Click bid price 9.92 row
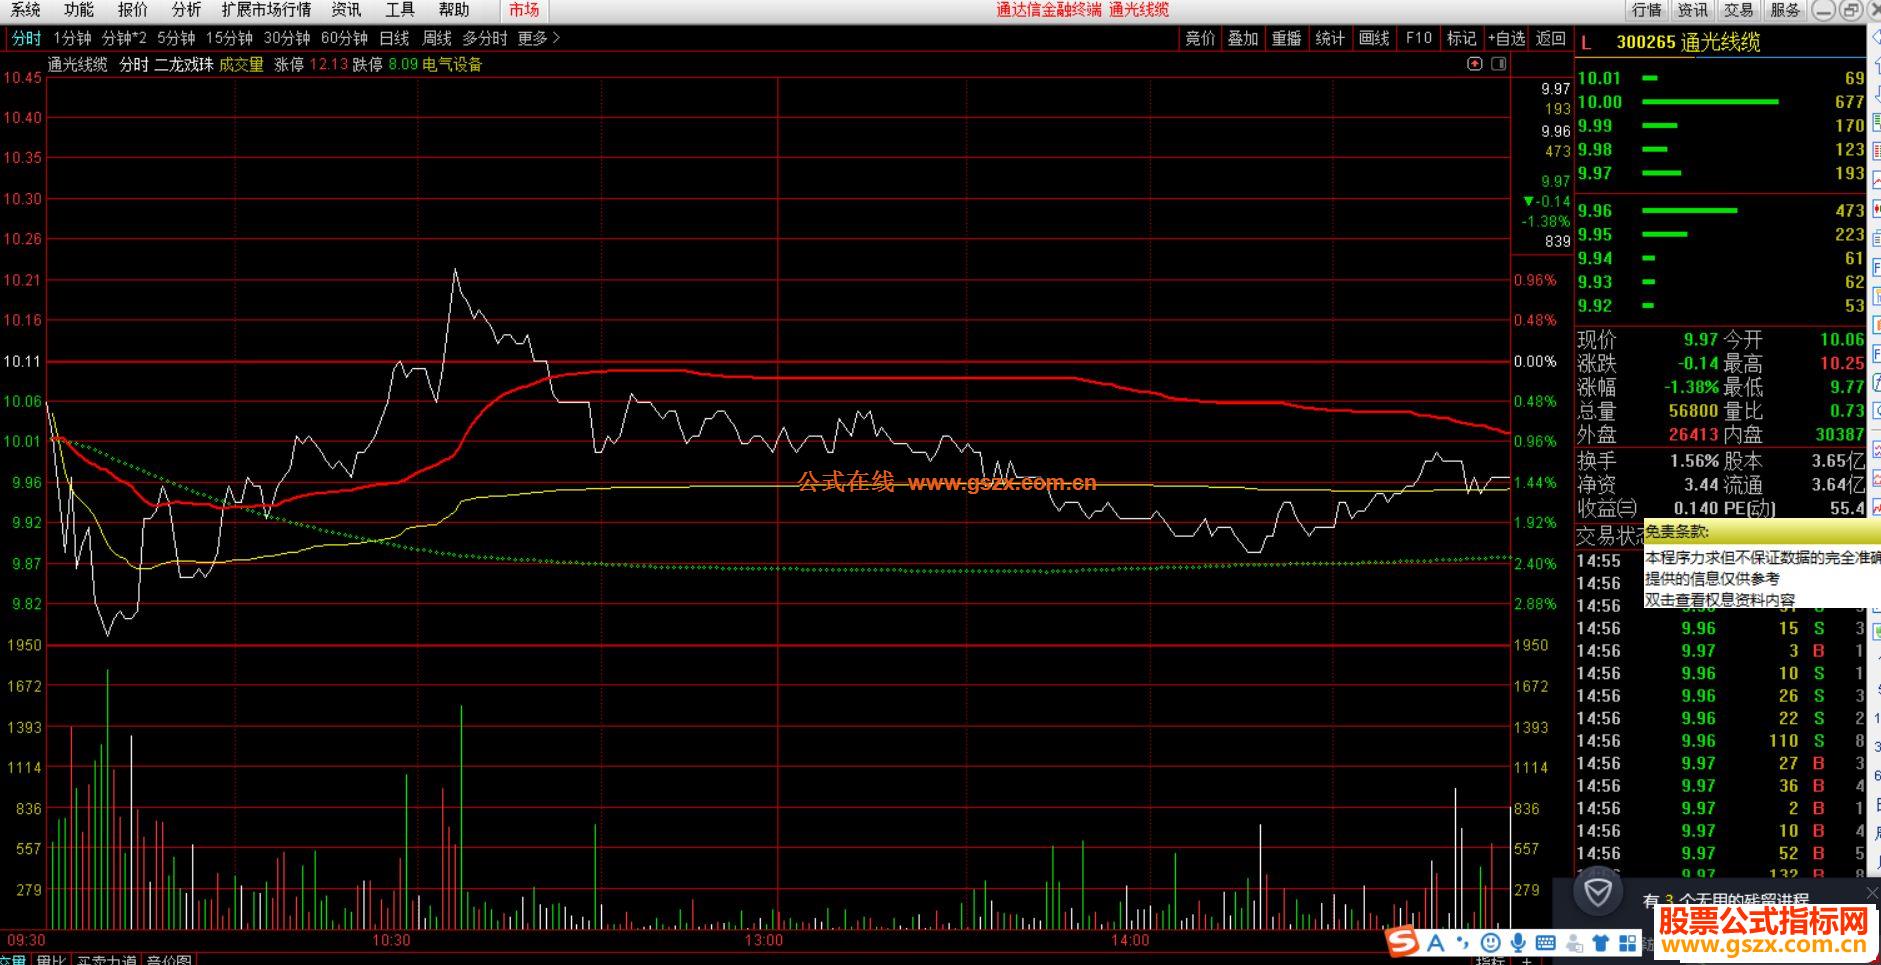This screenshot has width=1881, height=965. (1721, 306)
